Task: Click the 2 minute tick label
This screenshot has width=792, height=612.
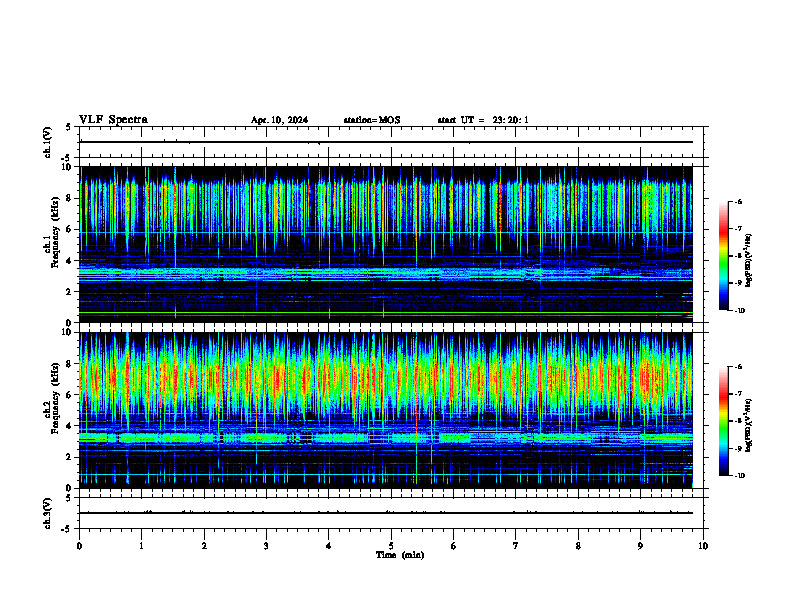Action: (x=204, y=546)
